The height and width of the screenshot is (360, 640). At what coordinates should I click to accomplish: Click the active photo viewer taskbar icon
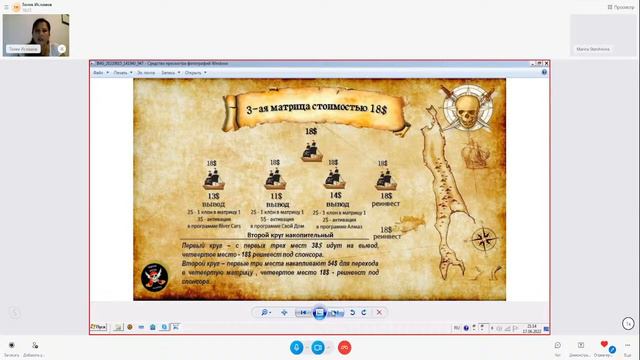pyautogui.click(x=176, y=327)
